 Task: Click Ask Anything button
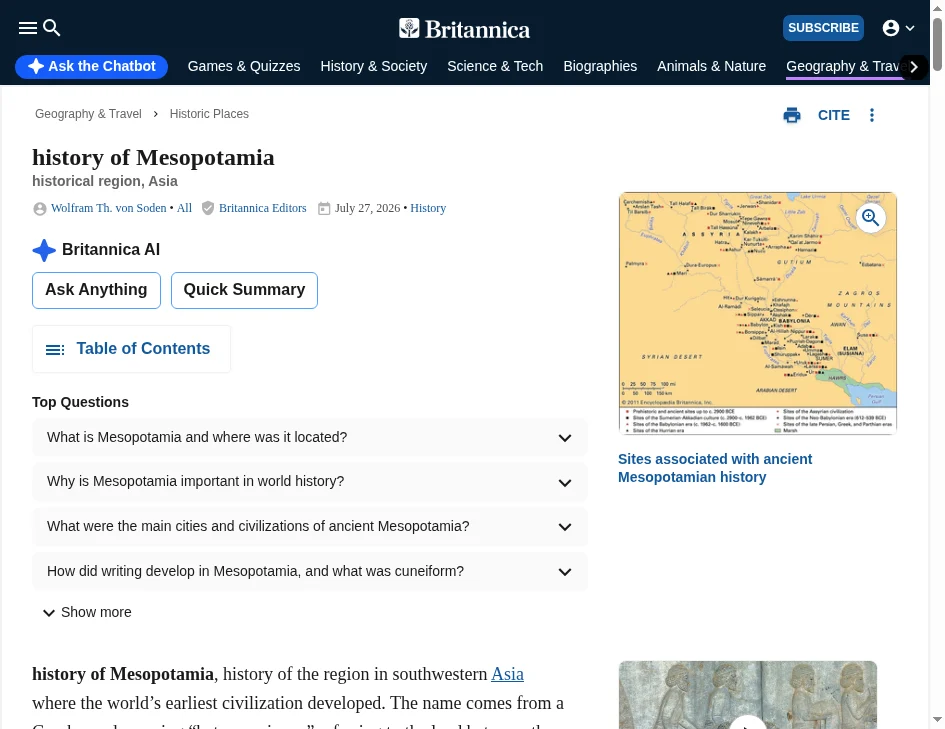(96, 290)
